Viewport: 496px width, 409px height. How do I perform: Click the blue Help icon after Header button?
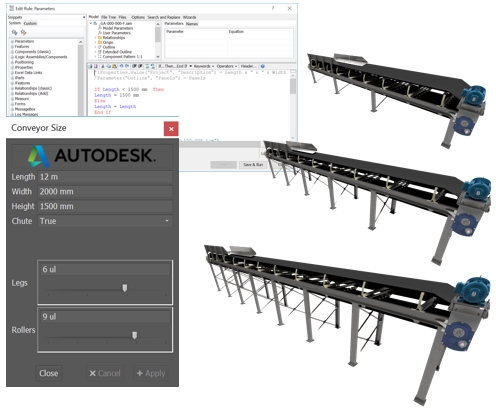point(263,66)
